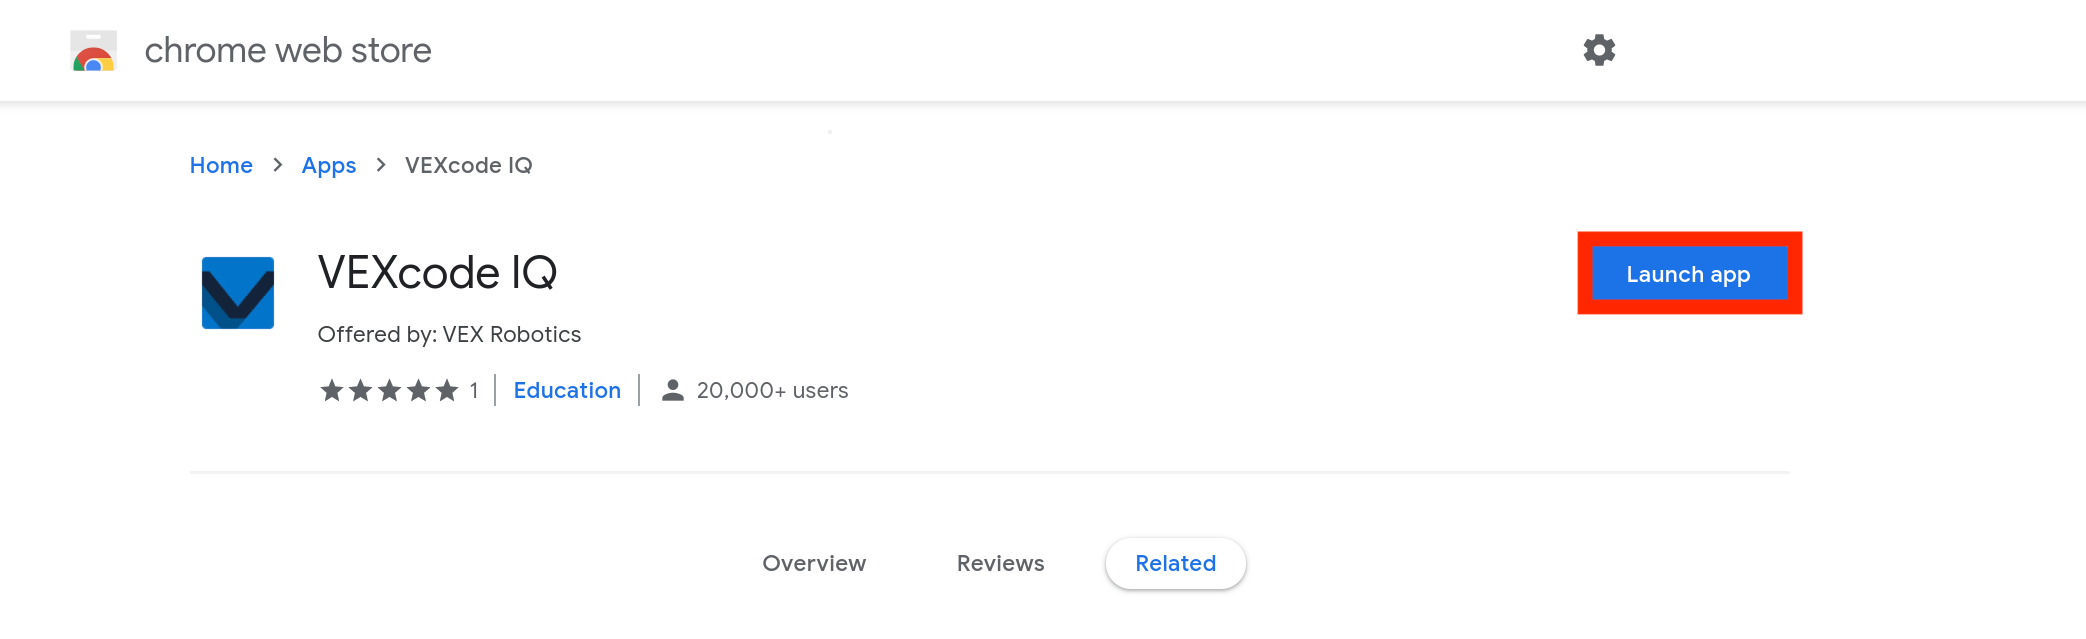Click the VEXcode IQ title heading
2086x639 pixels.
tap(437, 272)
